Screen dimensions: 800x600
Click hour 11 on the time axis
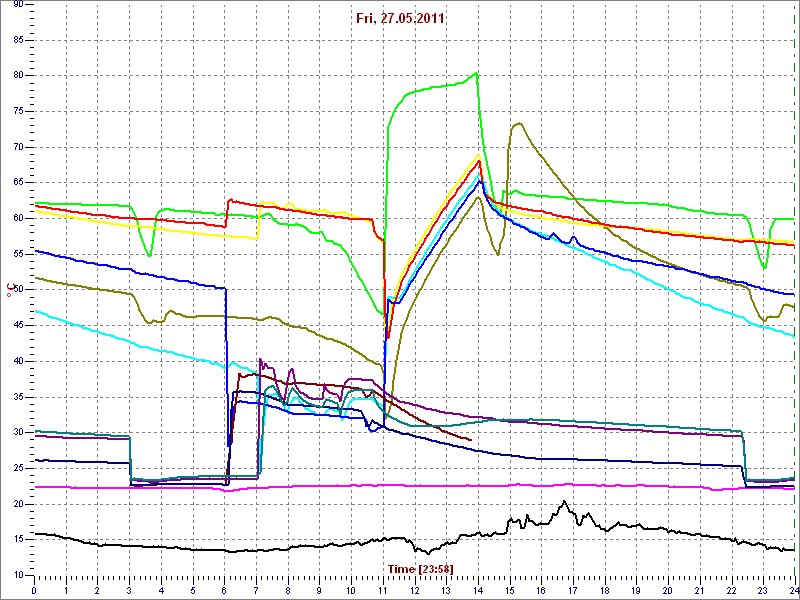[x=383, y=590]
